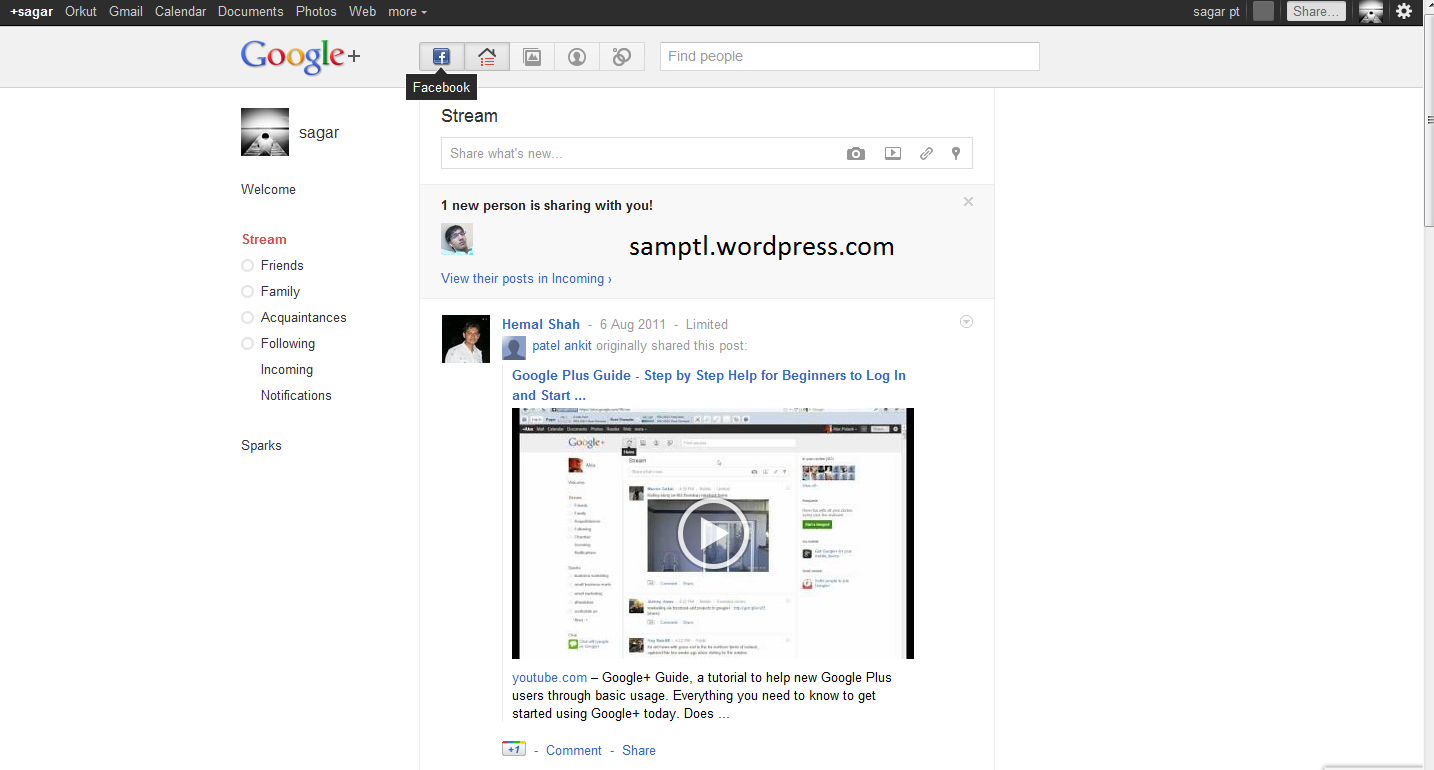Click the Facebook icon in Google+ toolbar

tap(441, 57)
